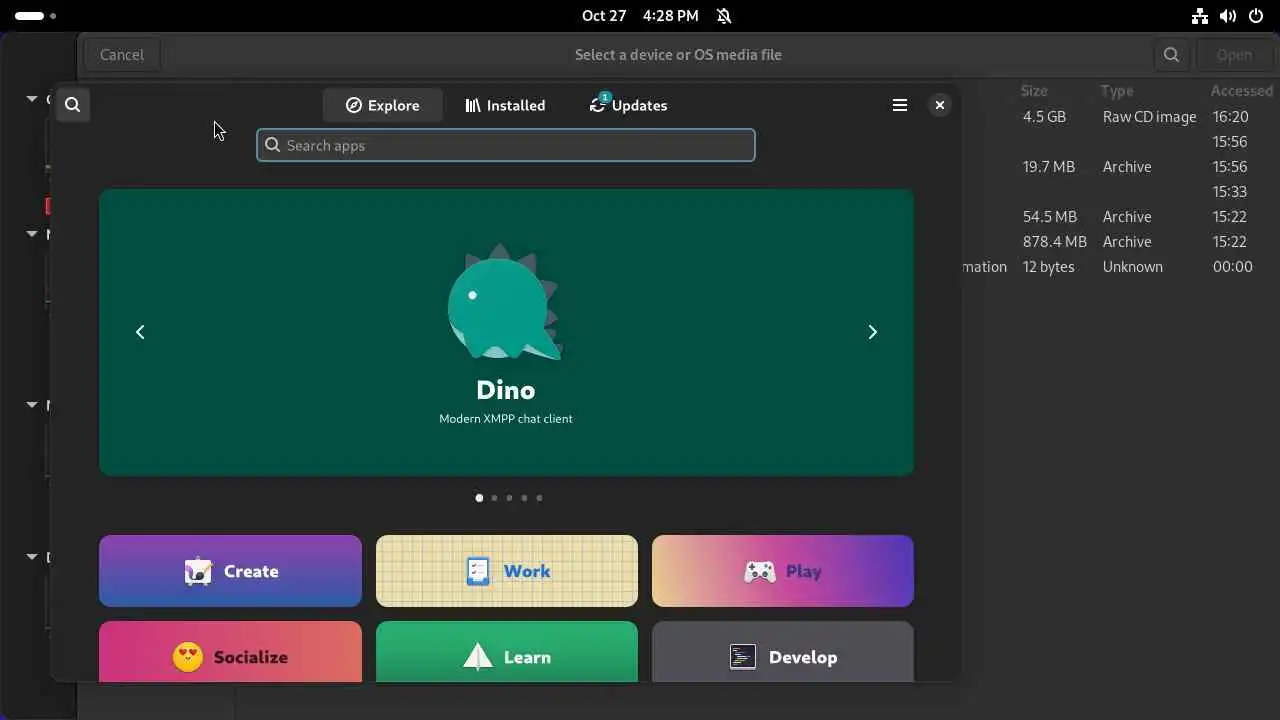Click the Open button in file chooser

pyautogui.click(x=1234, y=55)
